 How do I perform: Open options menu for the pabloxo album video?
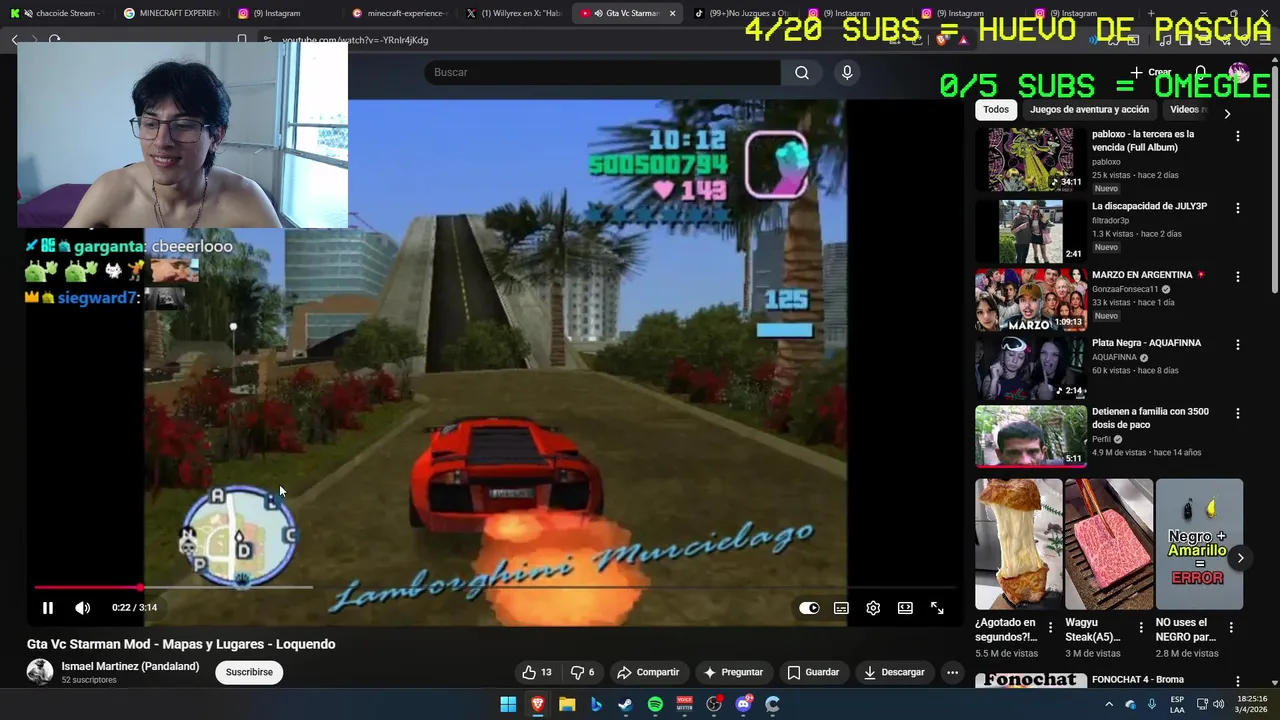(1238, 136)
